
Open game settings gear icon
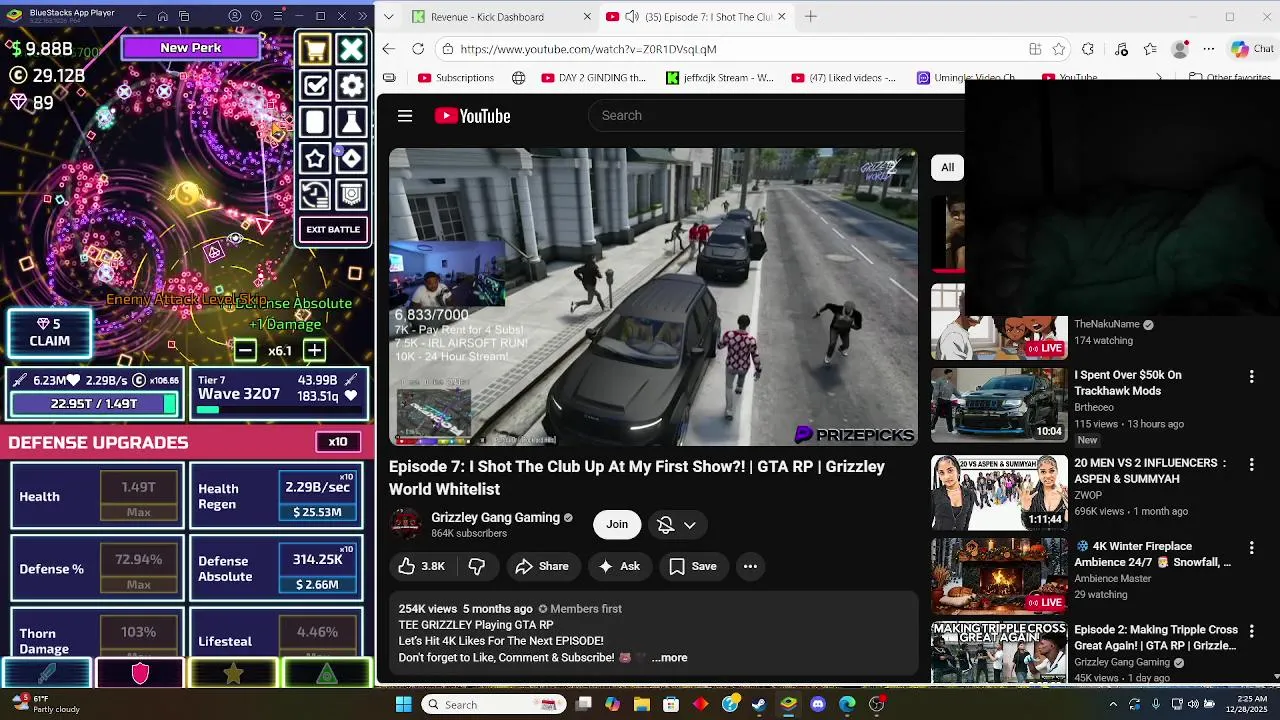tap(351, 86)
